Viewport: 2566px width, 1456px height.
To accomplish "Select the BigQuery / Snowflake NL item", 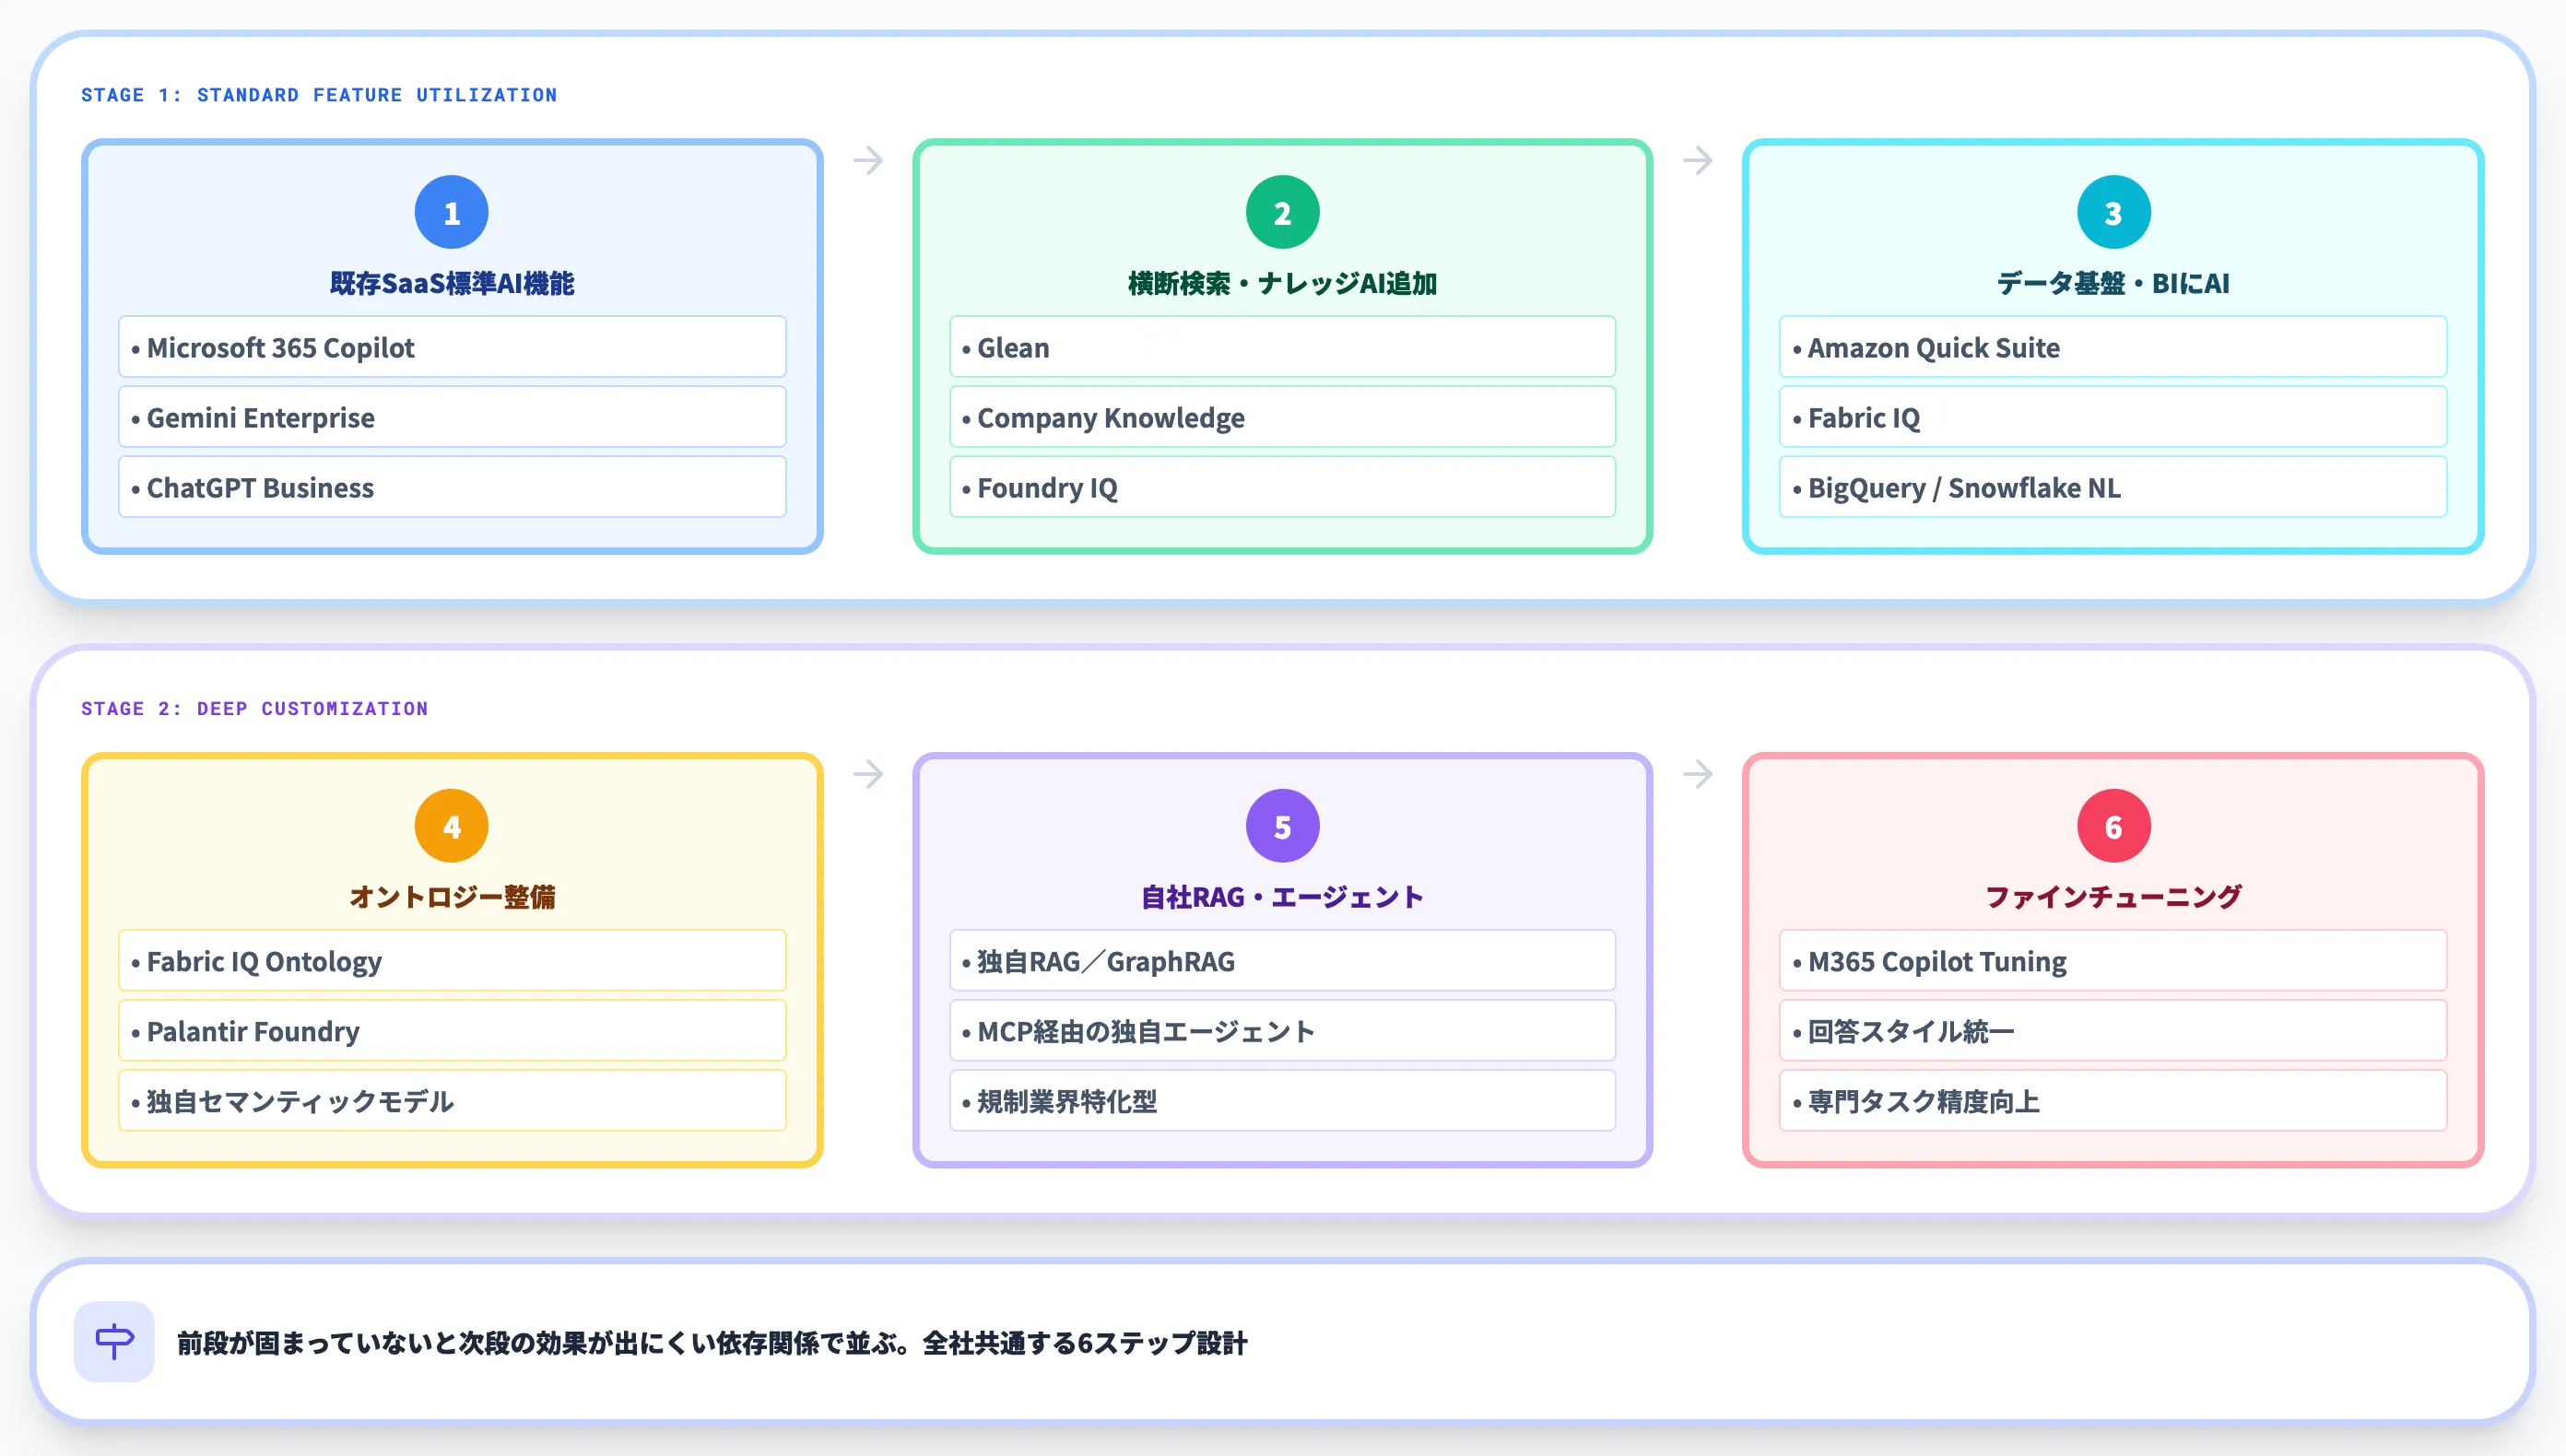I will click(x=2113, y=487).
